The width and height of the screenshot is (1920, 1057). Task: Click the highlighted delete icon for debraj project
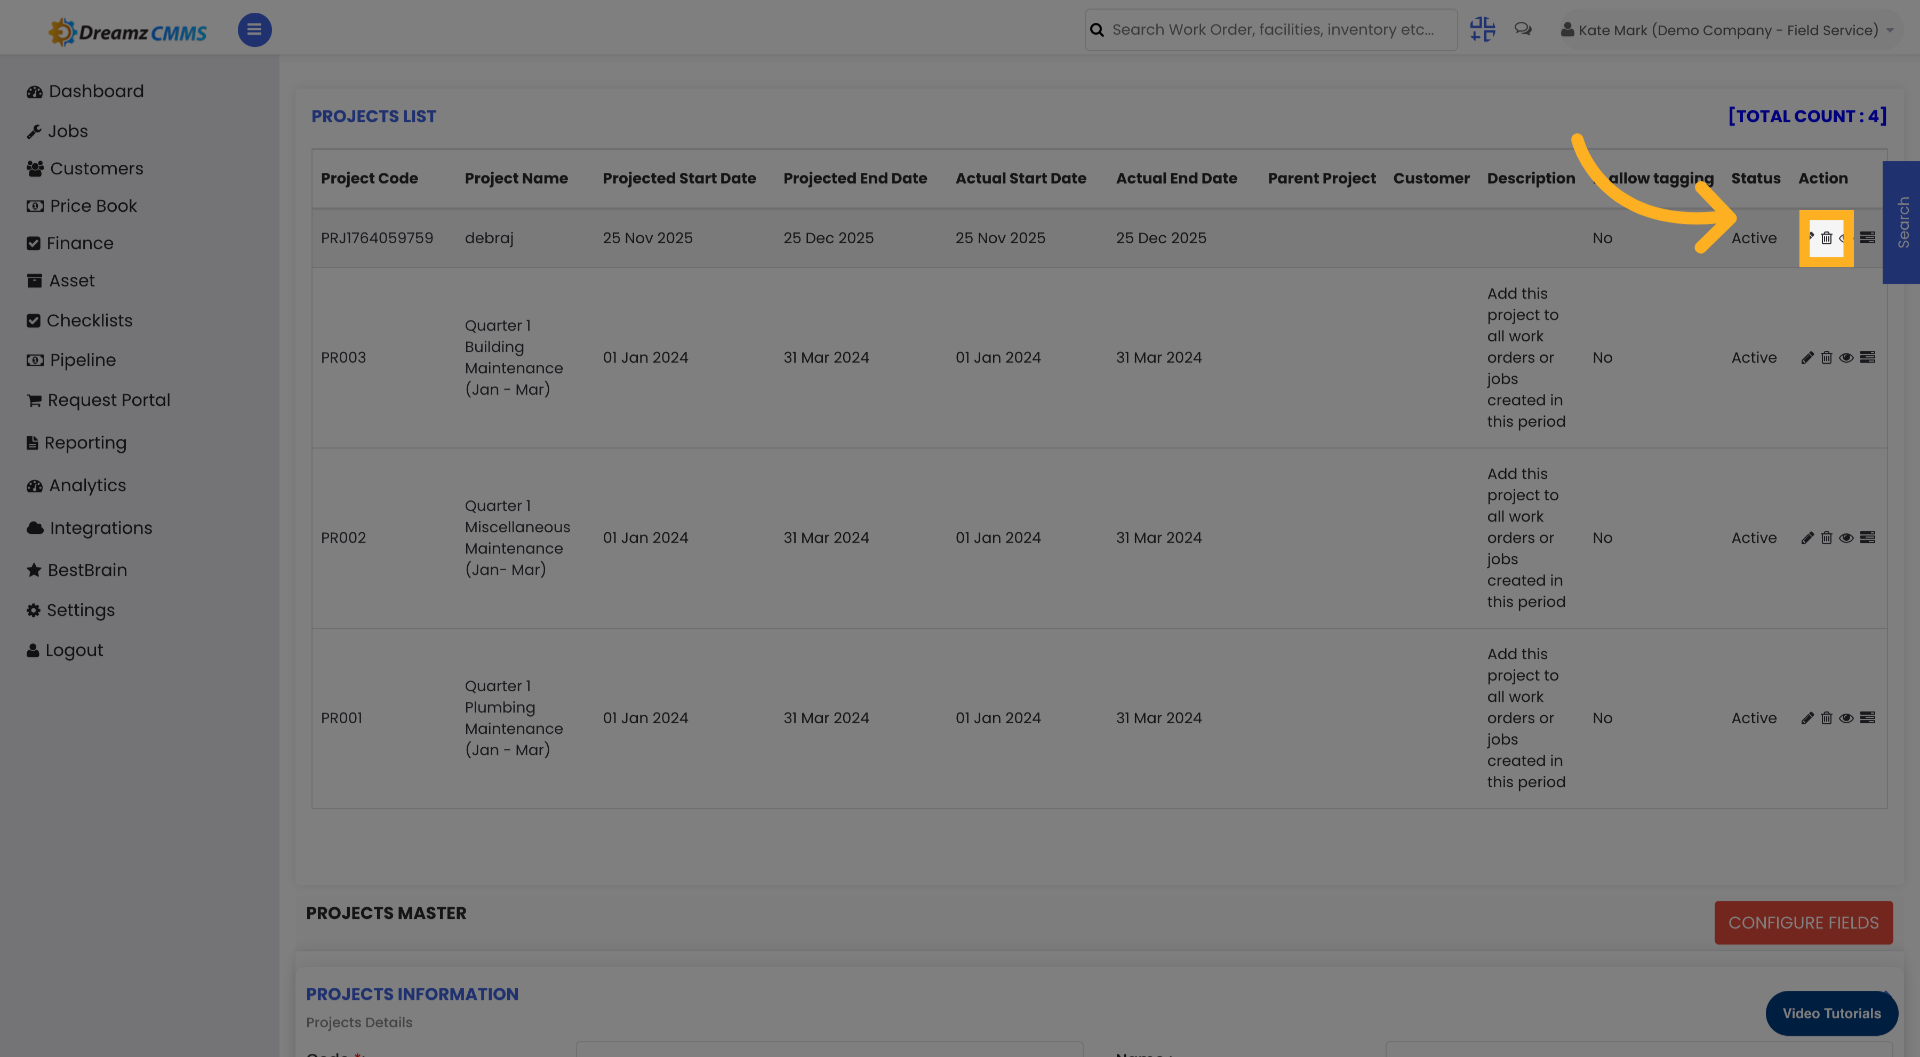pos(1827,238)
